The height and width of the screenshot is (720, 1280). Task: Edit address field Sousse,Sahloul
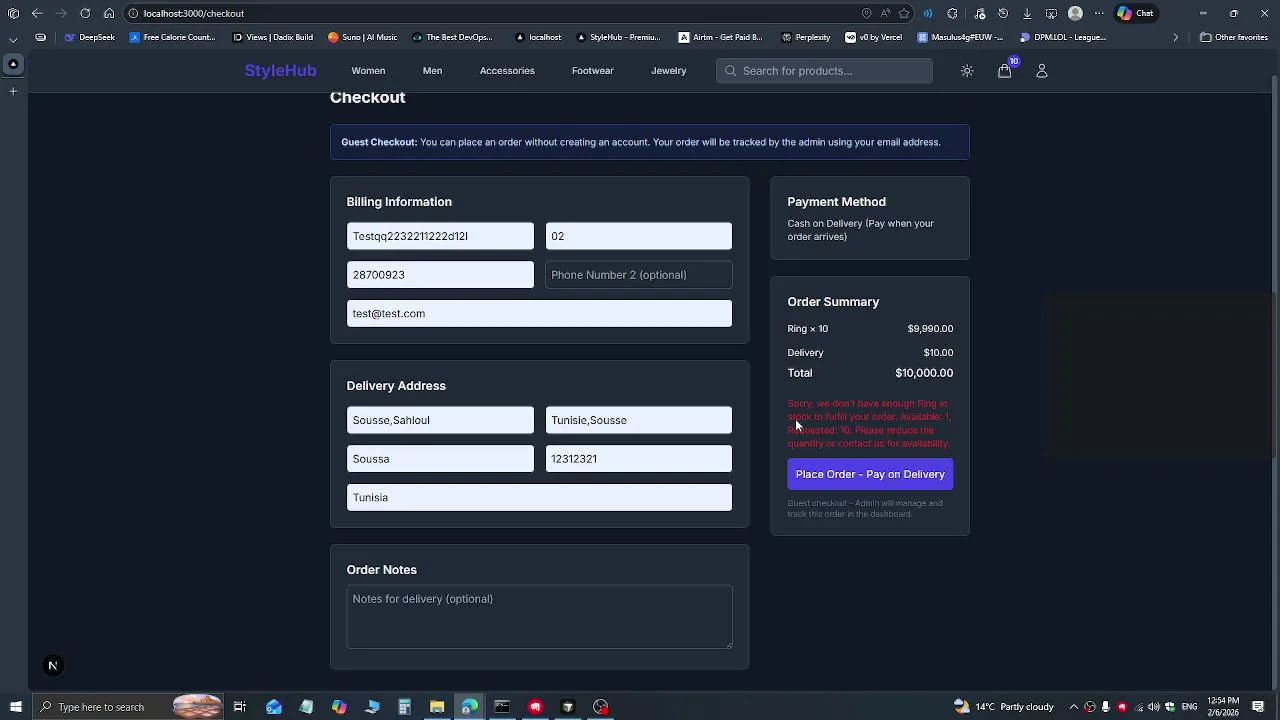pyautogui.click(x=440, y=420)
